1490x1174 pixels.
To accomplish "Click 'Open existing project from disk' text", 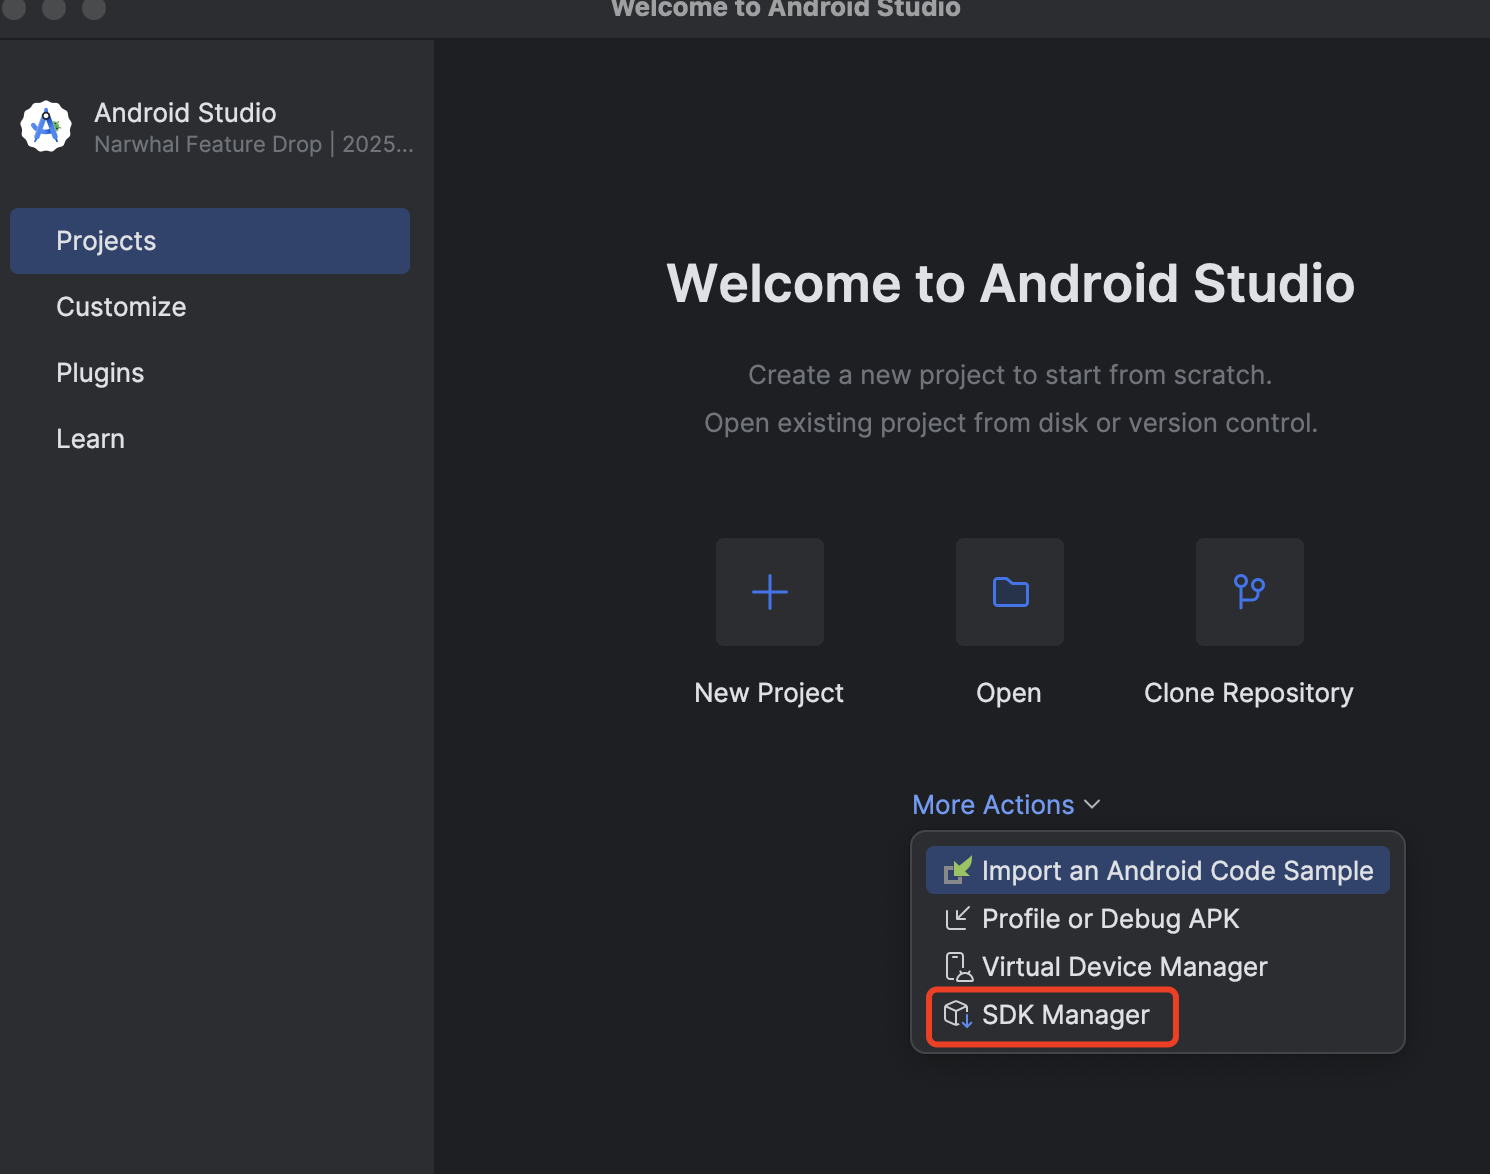I will 1011,423.
